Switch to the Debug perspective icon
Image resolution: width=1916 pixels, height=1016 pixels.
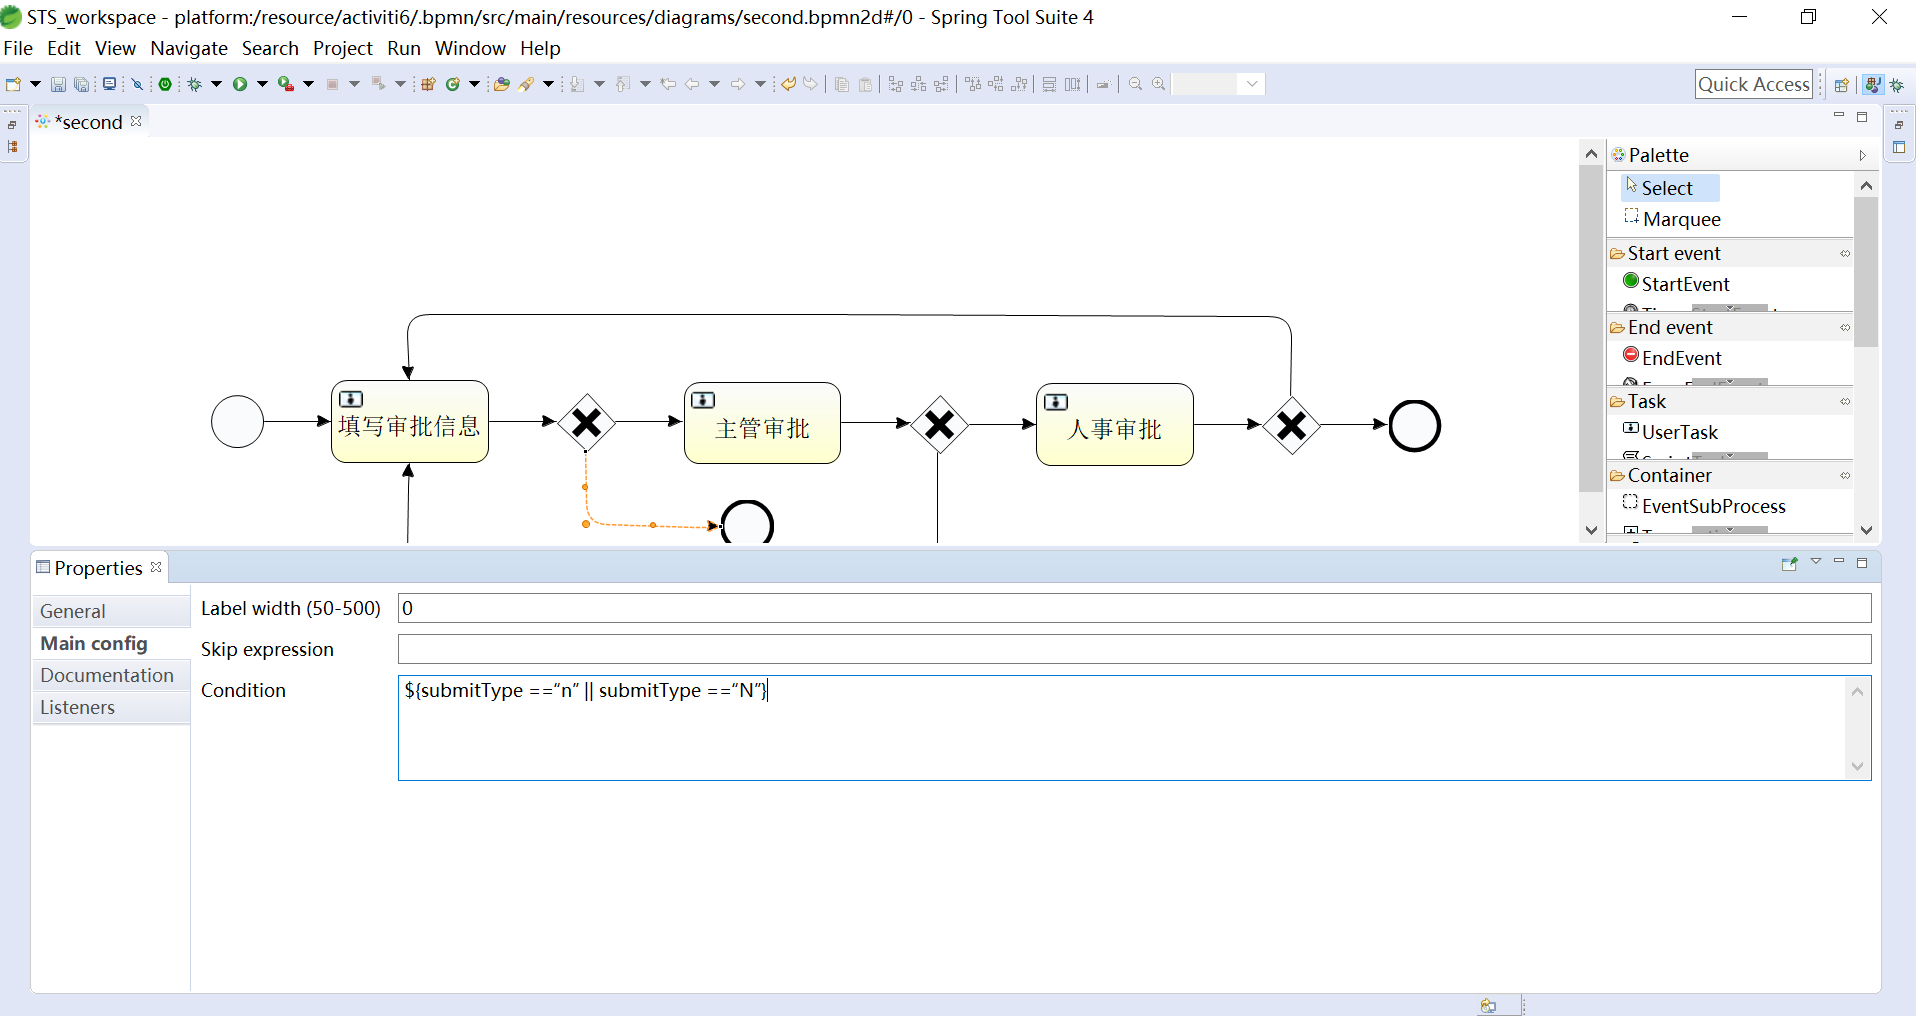[1897, 85]
